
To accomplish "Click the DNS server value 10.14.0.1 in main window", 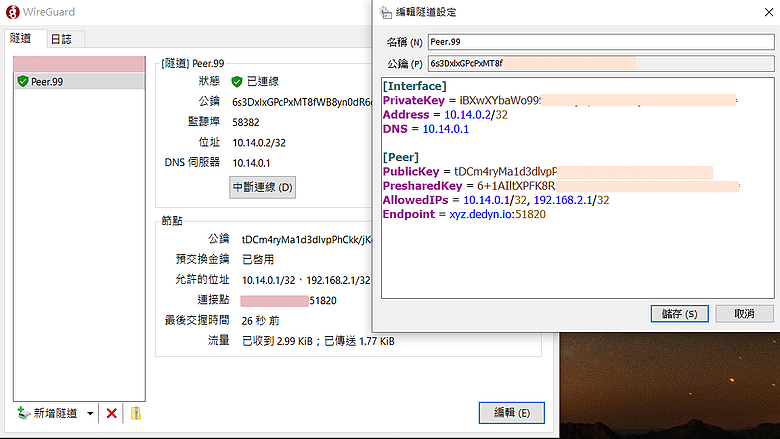I will [x=251, y=163].
